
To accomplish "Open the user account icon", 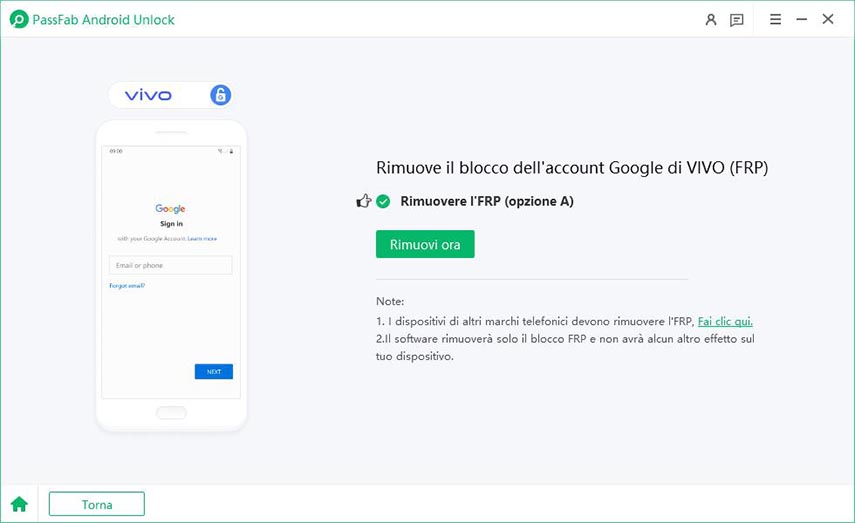I will point(711,19).
